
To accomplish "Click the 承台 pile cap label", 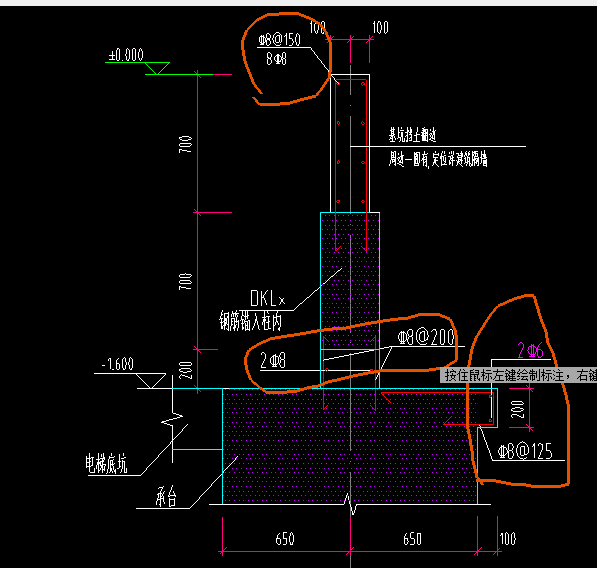I will tap(166, 496).
